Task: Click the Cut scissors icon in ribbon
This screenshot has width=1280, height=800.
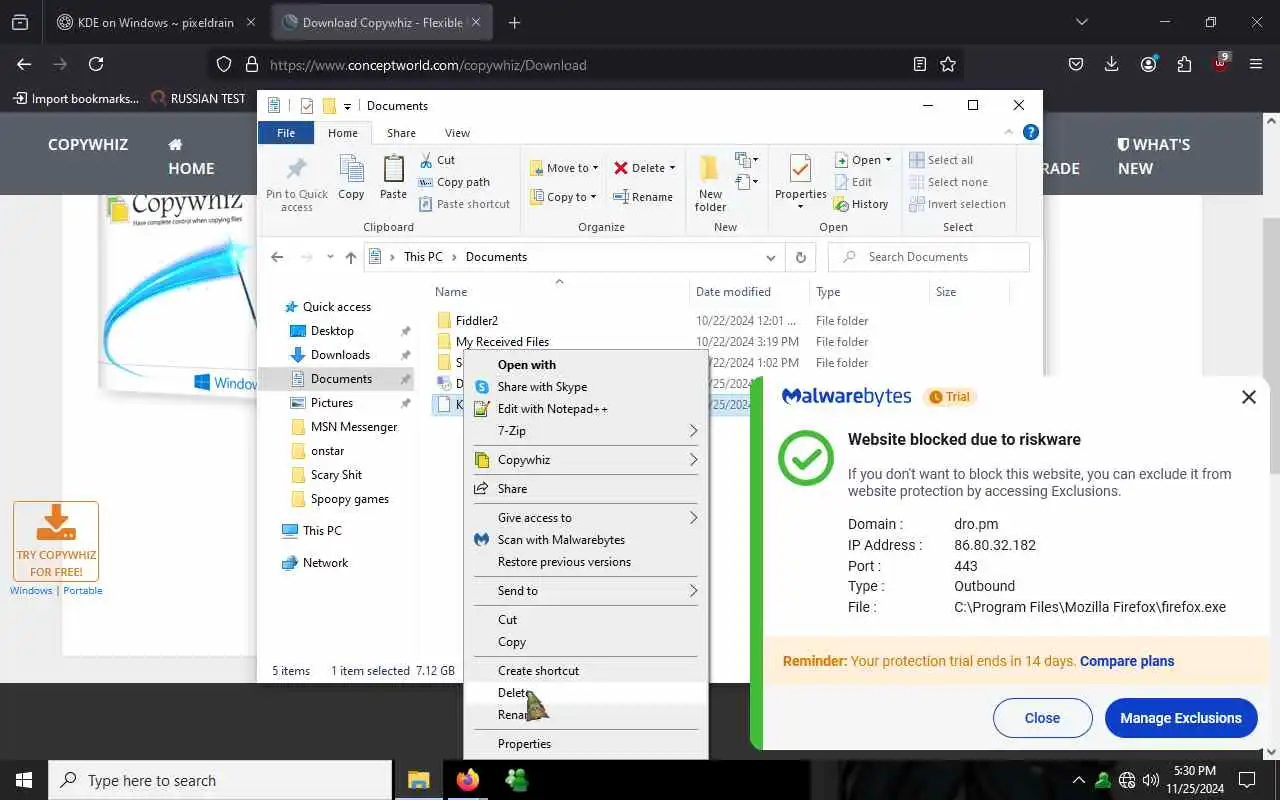Action: point(426,160)
